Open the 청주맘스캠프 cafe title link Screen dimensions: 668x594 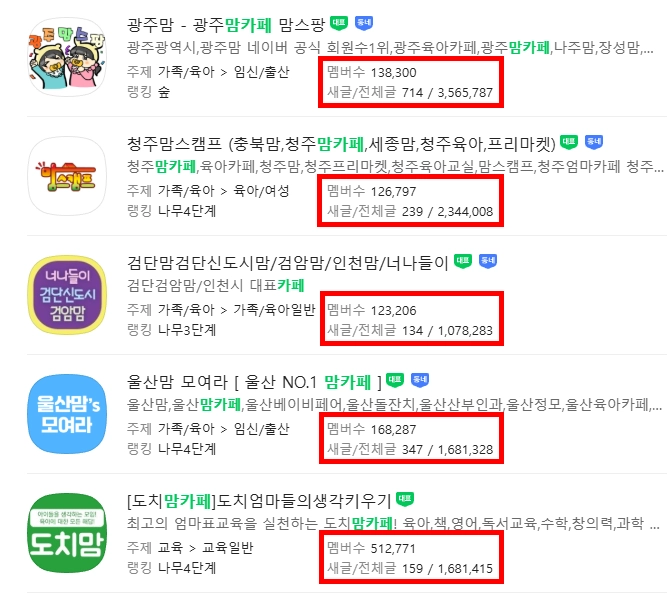tap(341, 144)
